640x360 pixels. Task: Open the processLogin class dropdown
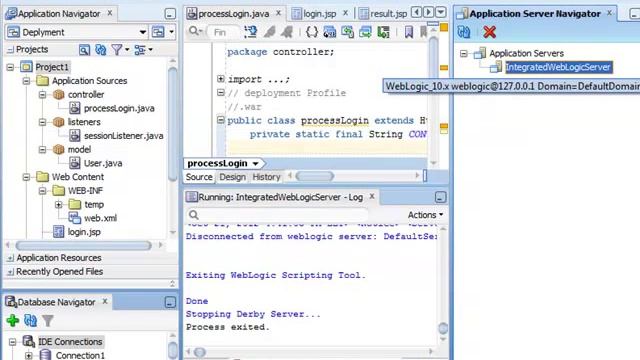[x=256, y=164]
